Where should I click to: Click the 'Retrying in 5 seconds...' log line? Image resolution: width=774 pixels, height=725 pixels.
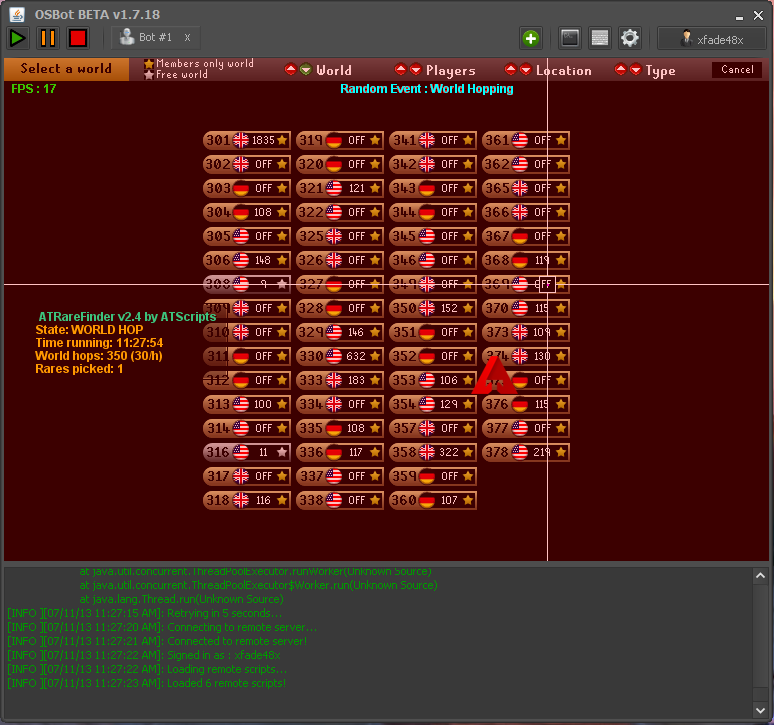click(145, 613)
